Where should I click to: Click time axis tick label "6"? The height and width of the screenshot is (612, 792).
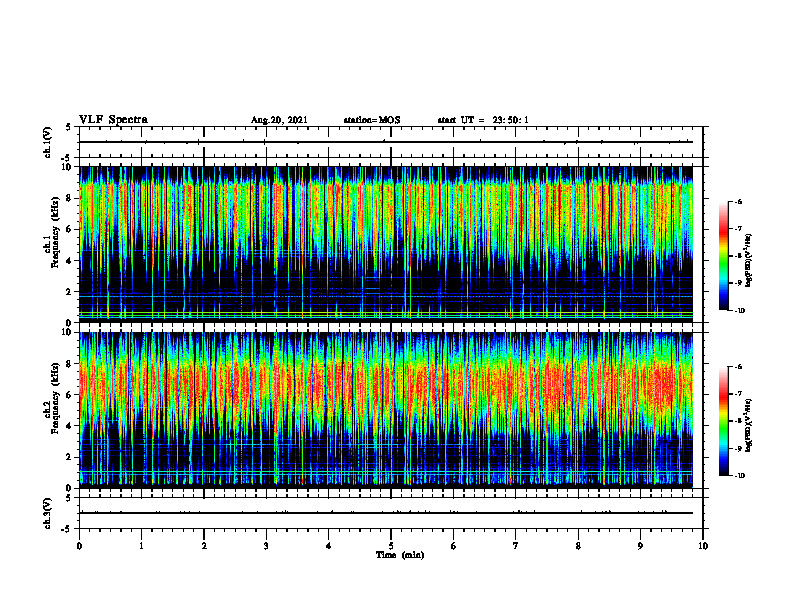pos(454,546)
